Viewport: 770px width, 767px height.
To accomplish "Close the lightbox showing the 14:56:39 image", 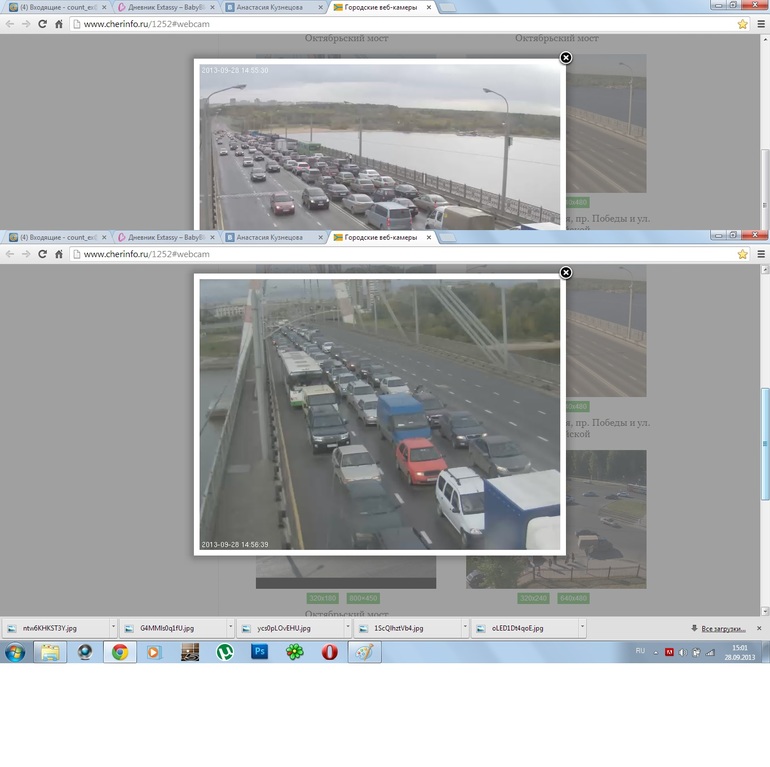I will click(x=566, y=272).
